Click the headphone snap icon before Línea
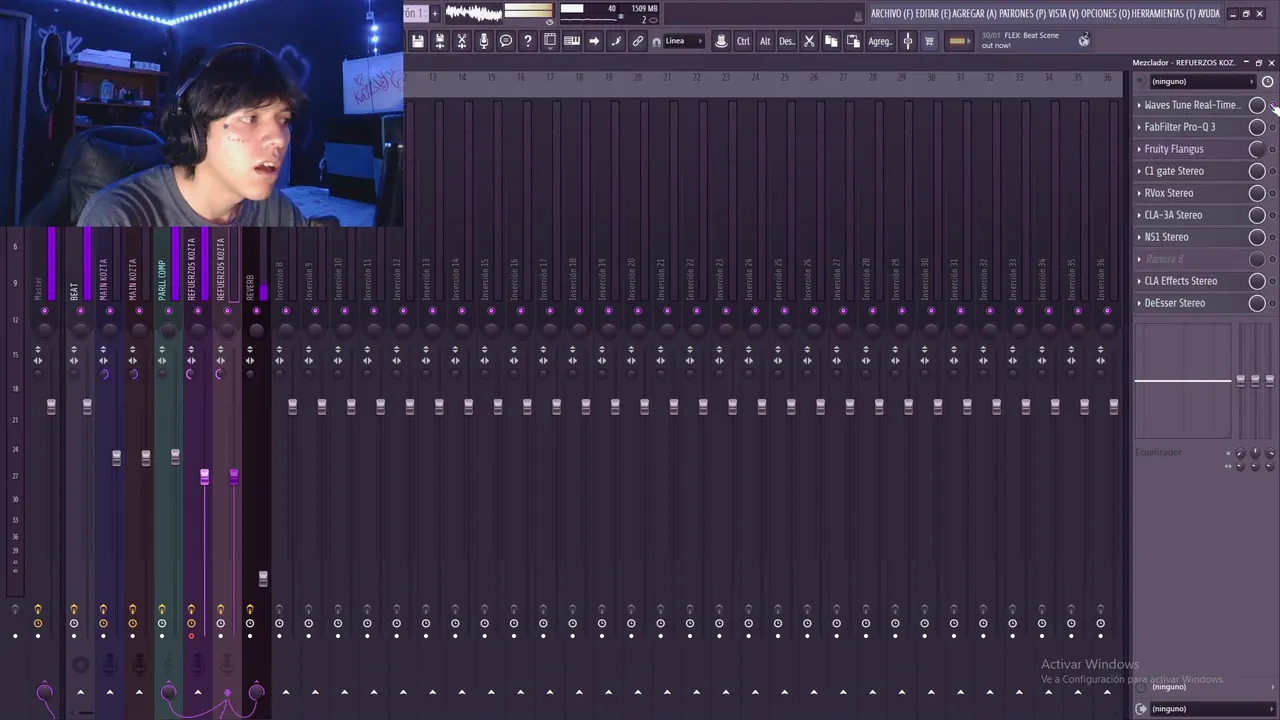 (656, 42)
